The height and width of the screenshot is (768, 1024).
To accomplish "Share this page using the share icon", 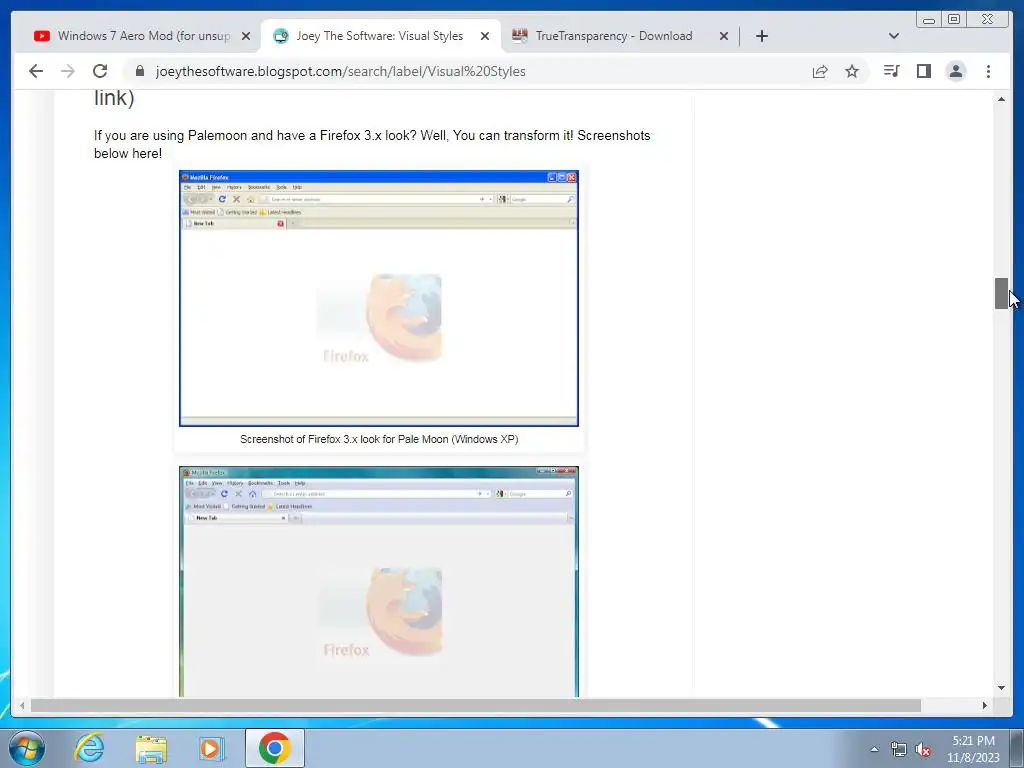I will coord(820,71).
